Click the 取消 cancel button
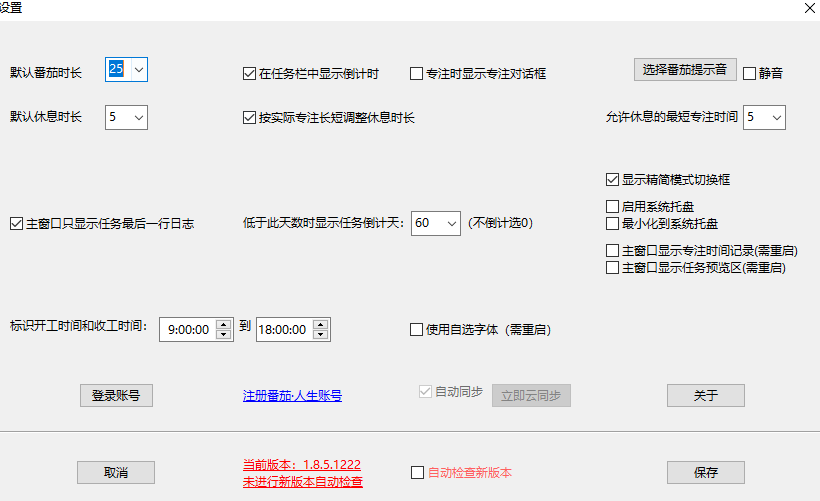Screen dimensions: 820x501 [x=116, y=472]
